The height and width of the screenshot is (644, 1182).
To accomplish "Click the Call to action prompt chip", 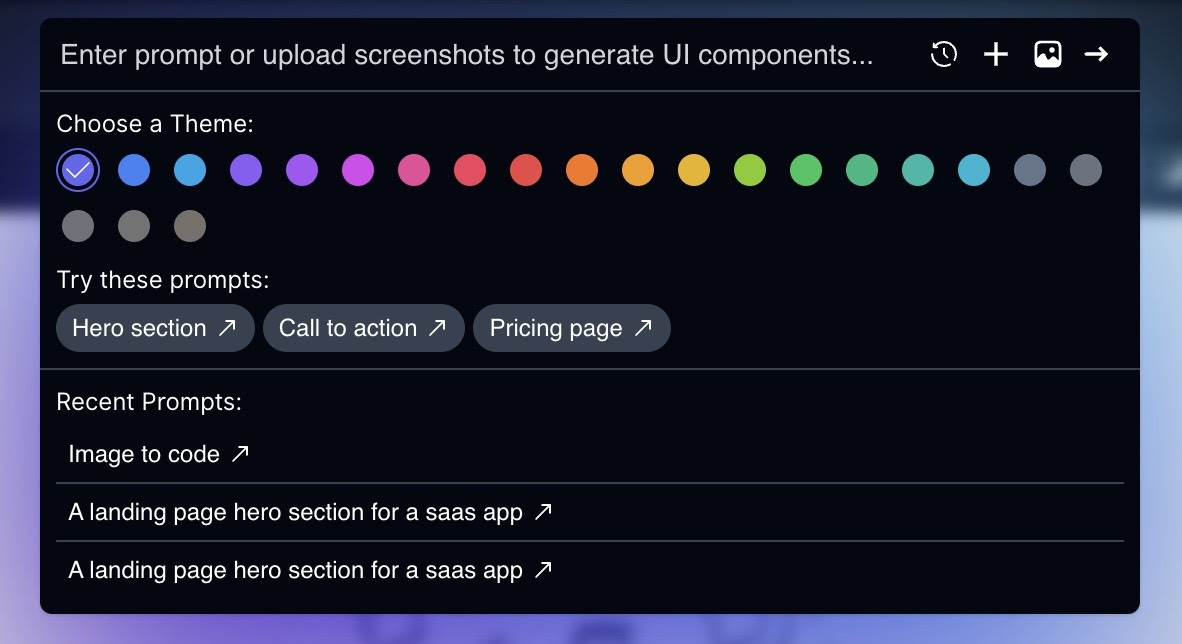I will coord(363,328).
